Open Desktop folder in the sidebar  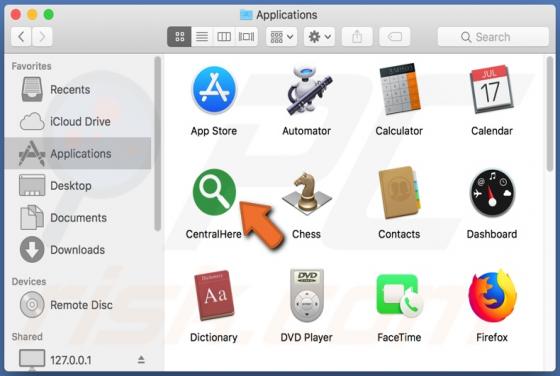click(78, 185)
